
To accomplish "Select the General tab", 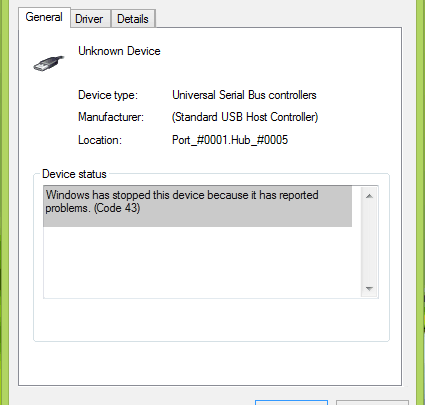I will click(x=44, y=17).
